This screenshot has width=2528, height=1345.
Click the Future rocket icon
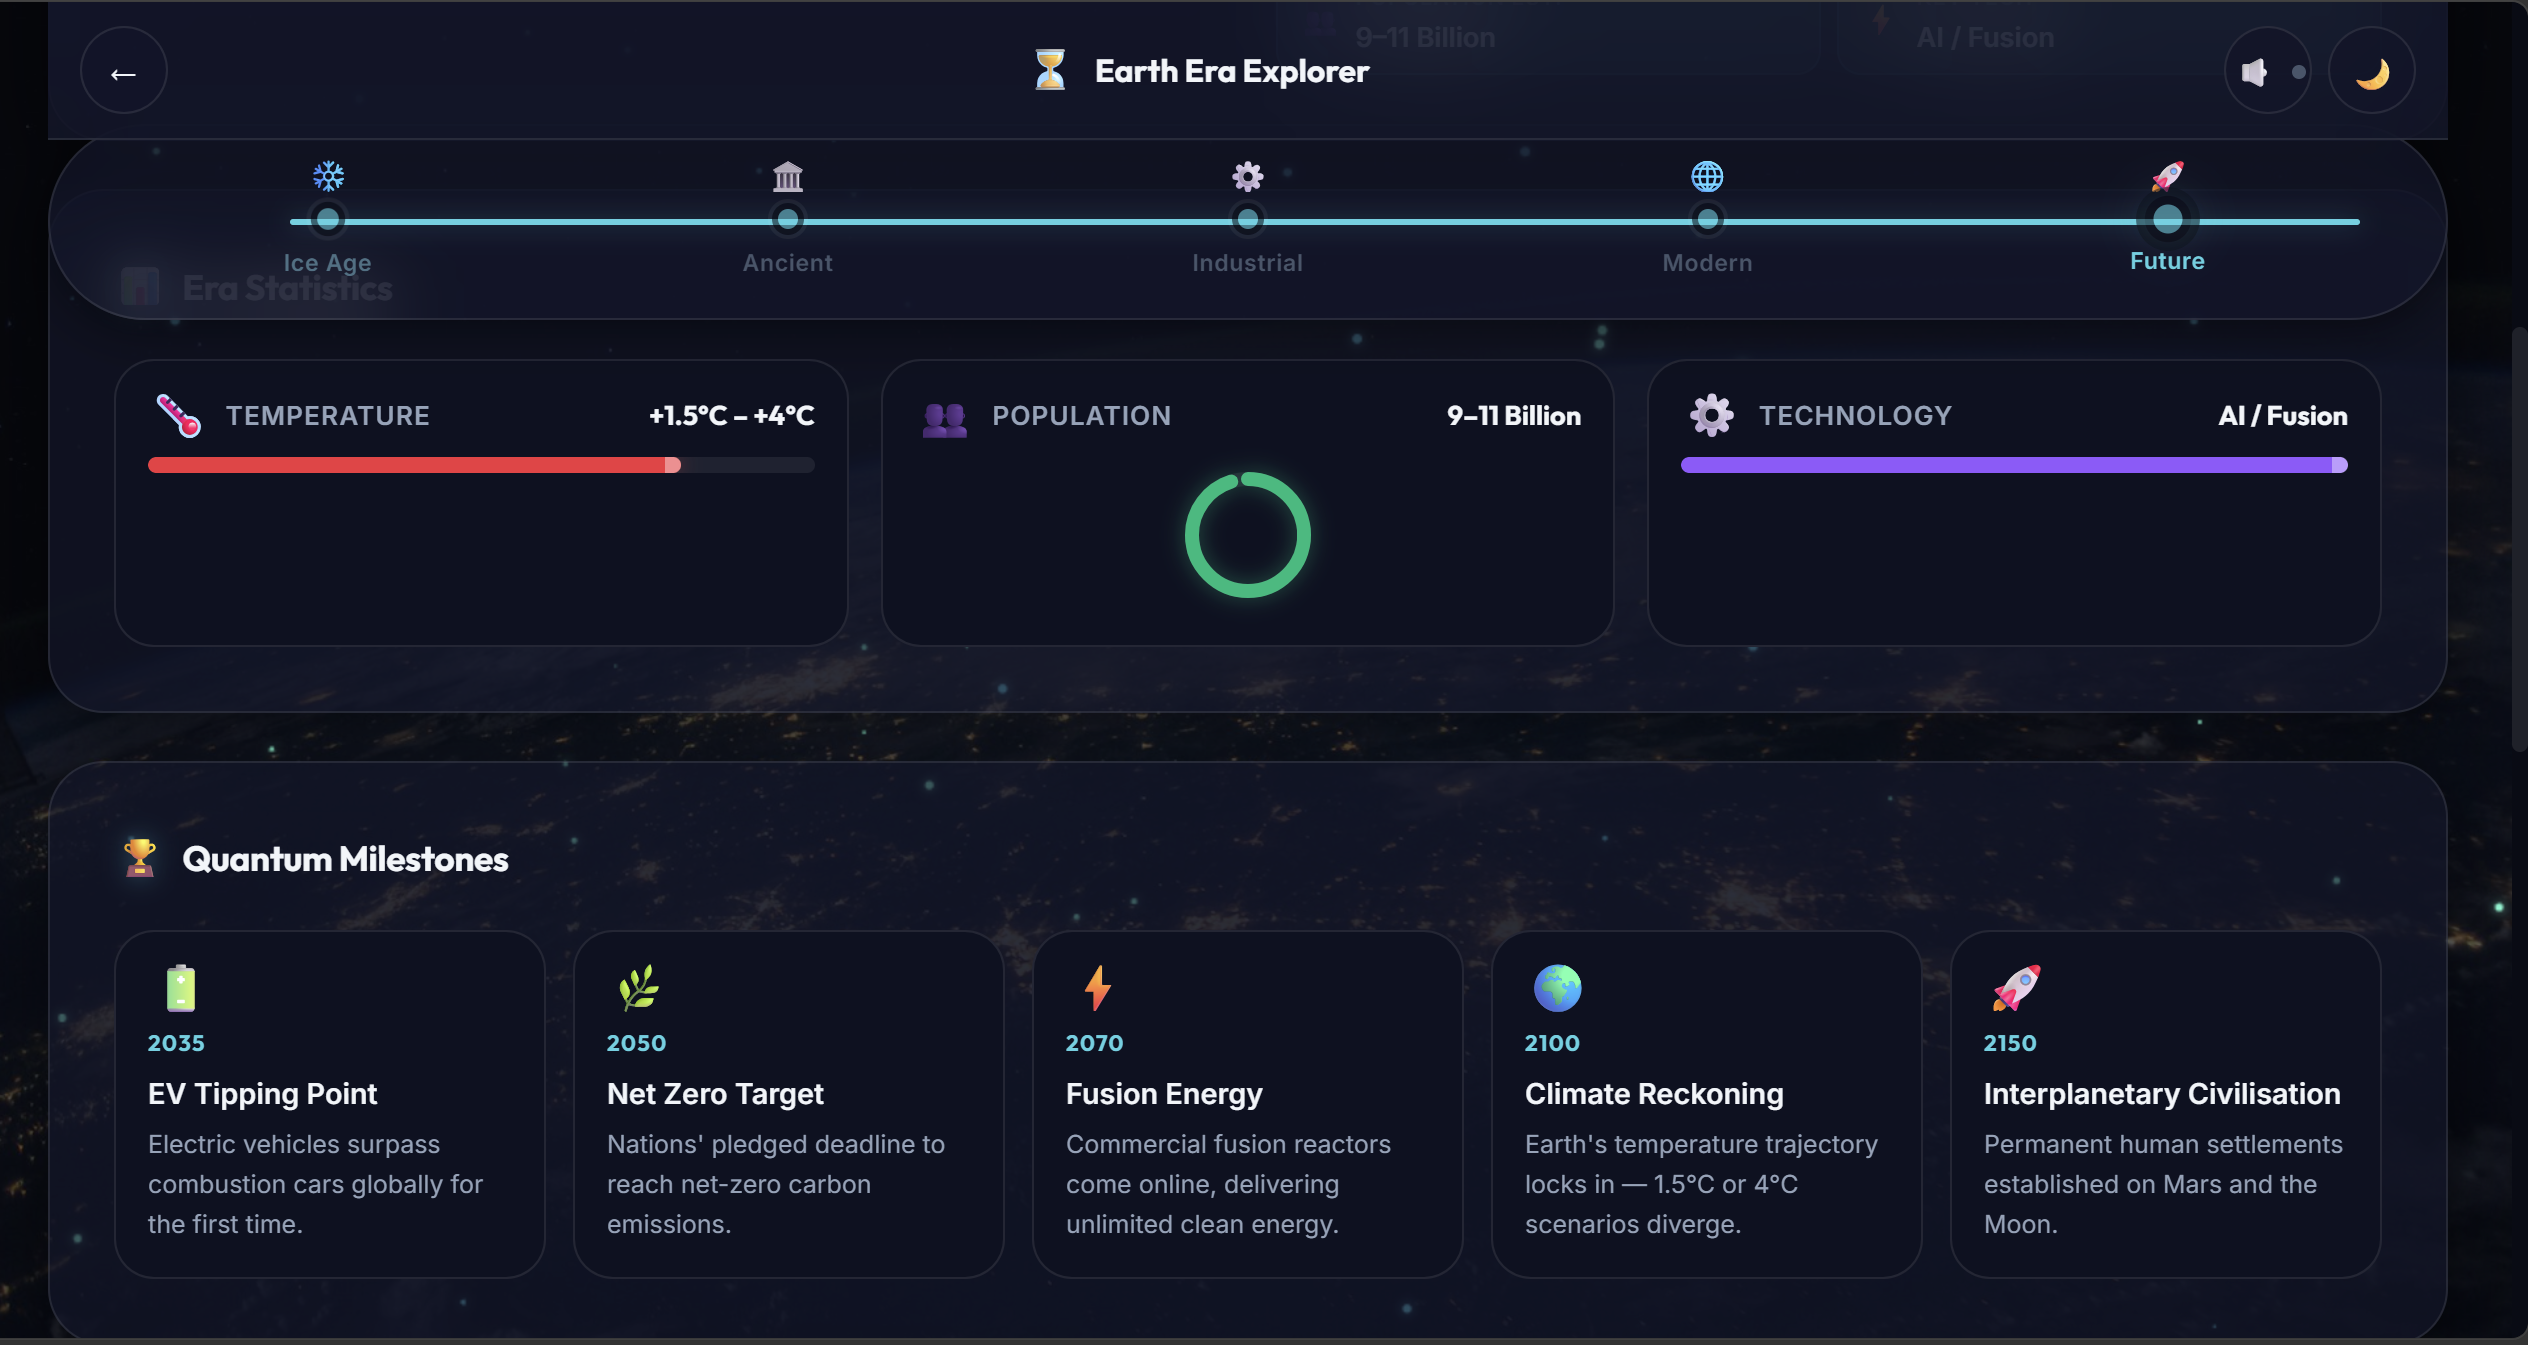pyautogui.click(x=2167, y=177)
